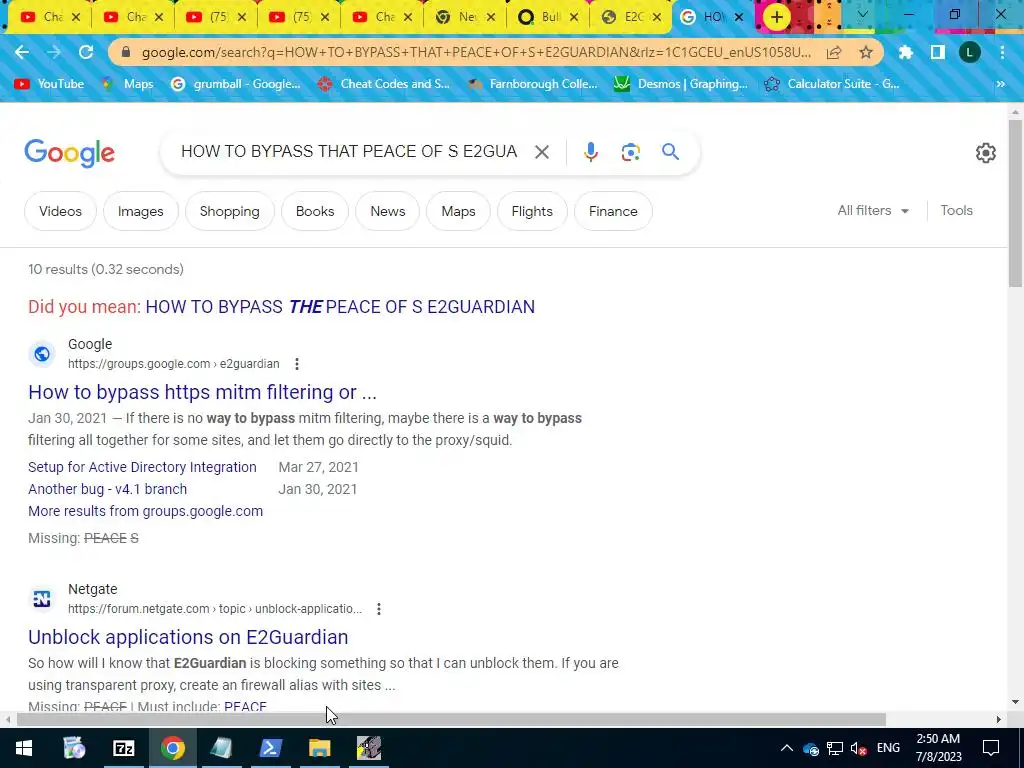Screen dimensions: 1024x768
Task: Click inside the Google search text field
Action: [349, 152]
